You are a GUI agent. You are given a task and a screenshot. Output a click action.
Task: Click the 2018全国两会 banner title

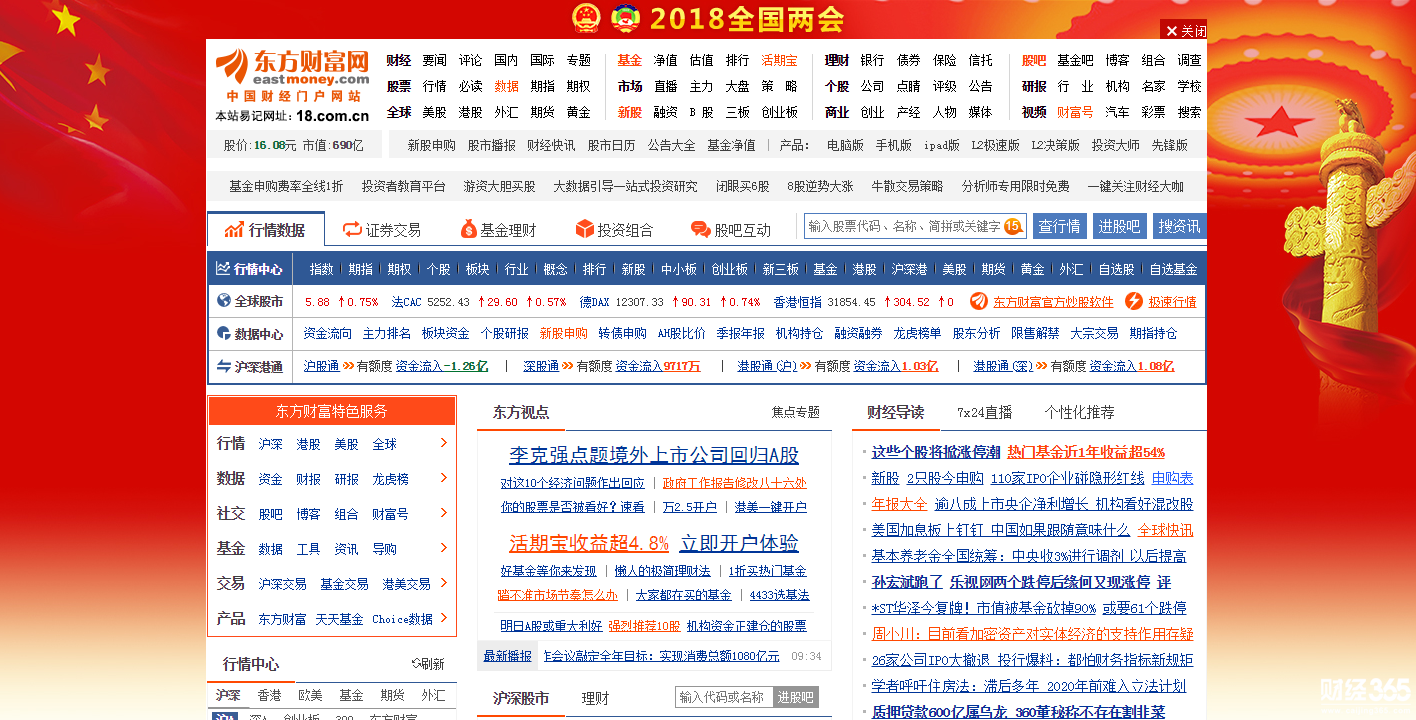click(x=747, y=19)
